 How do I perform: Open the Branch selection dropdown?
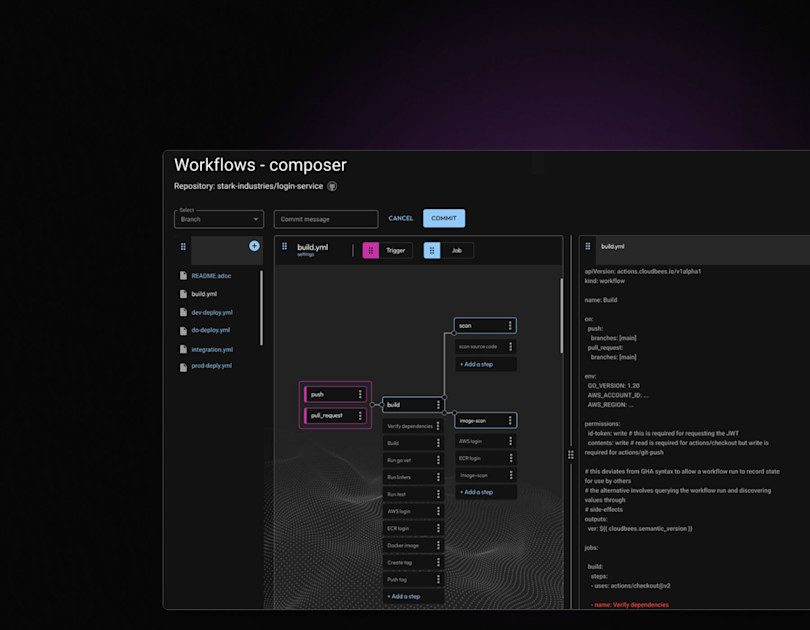point(218,220)
